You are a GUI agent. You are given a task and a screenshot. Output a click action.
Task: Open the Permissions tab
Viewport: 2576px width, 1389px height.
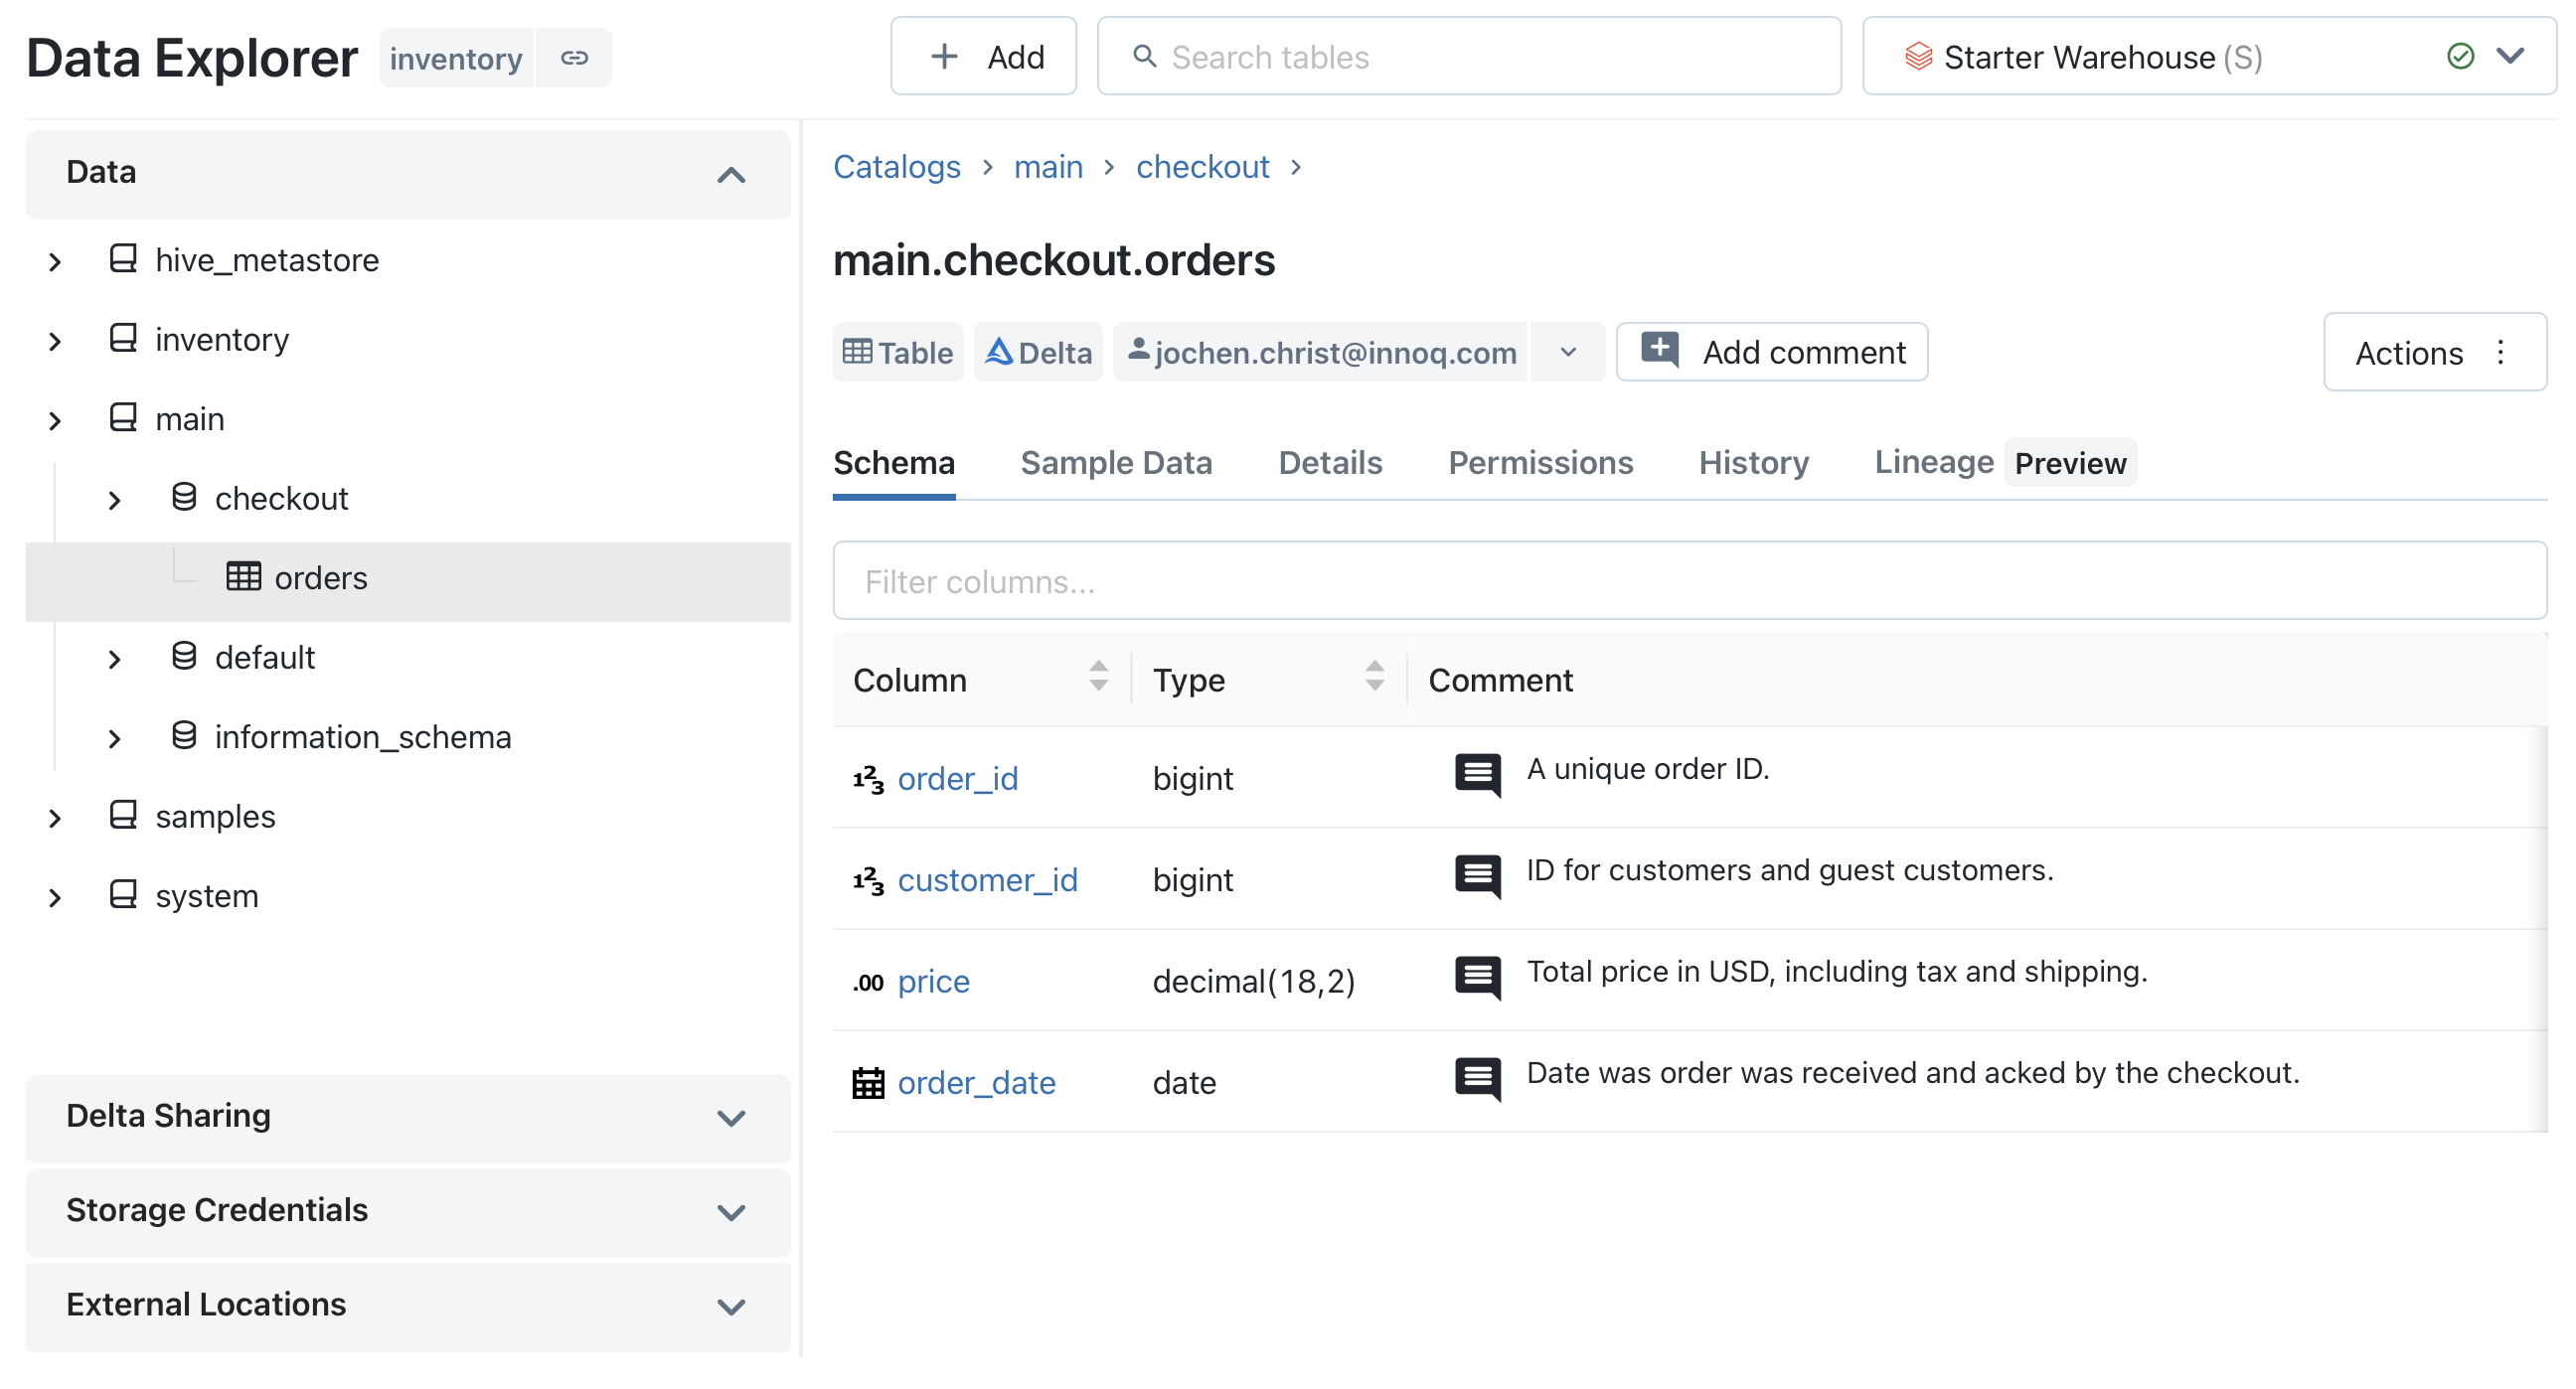(x=1540, y=462)
